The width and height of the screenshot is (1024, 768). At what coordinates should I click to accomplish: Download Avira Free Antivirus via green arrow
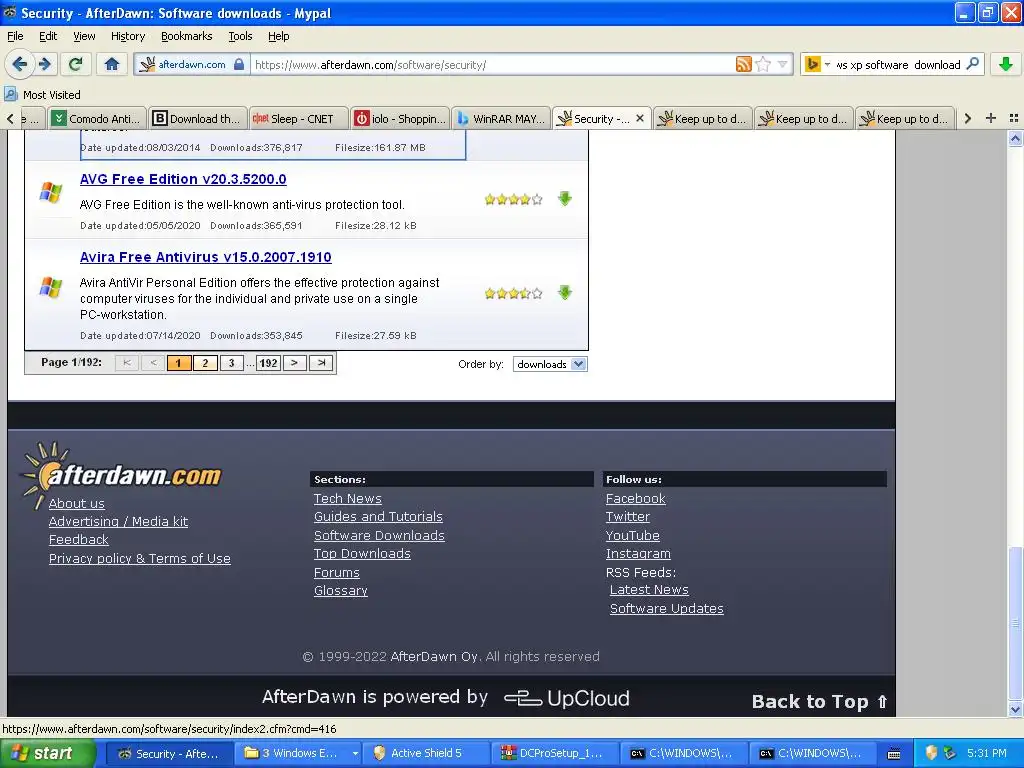point(565,293)
